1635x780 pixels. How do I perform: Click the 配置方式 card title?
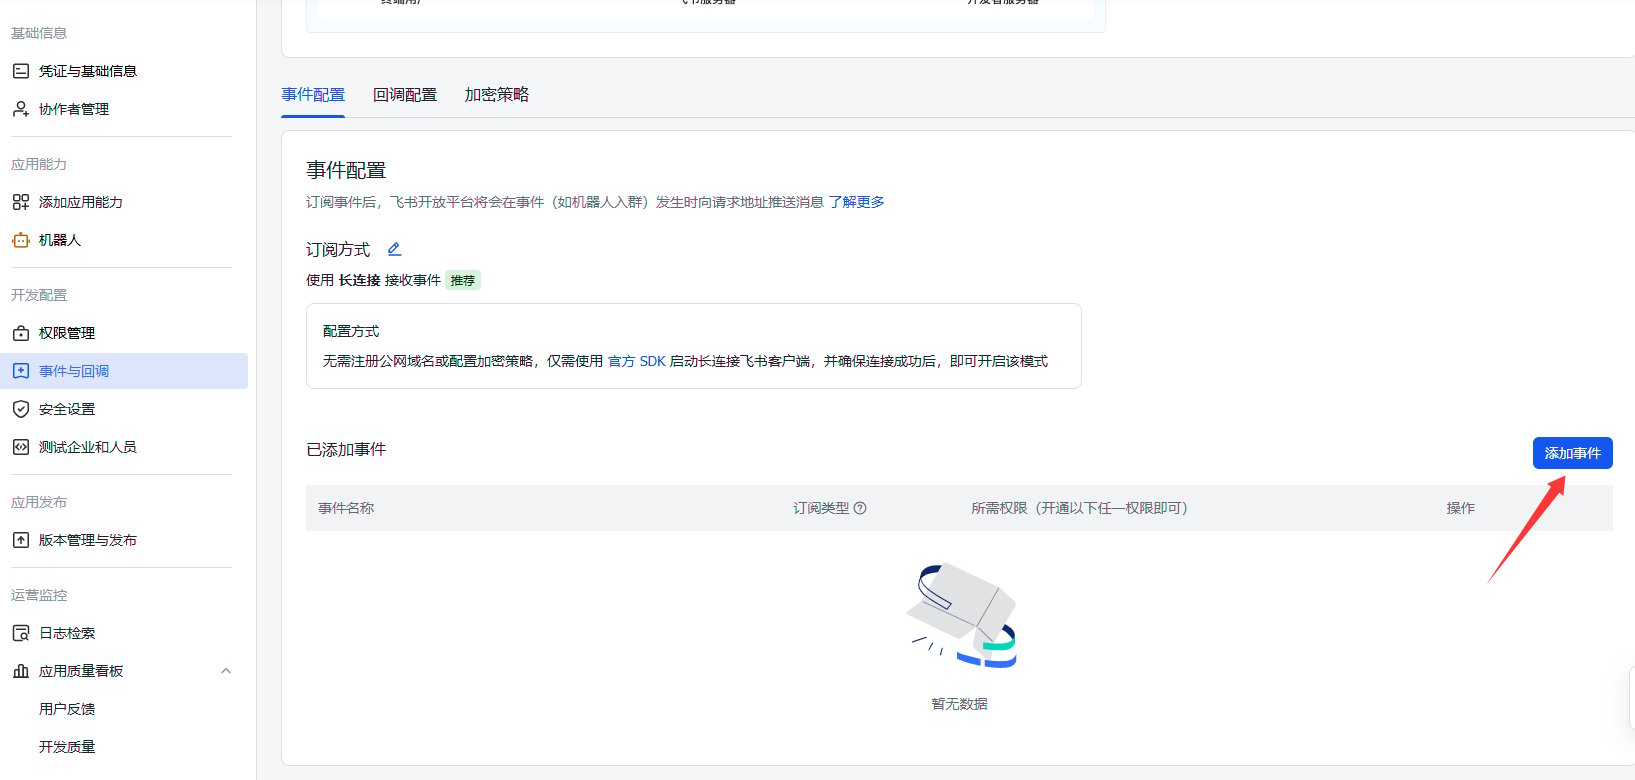(x=351, y=331)
